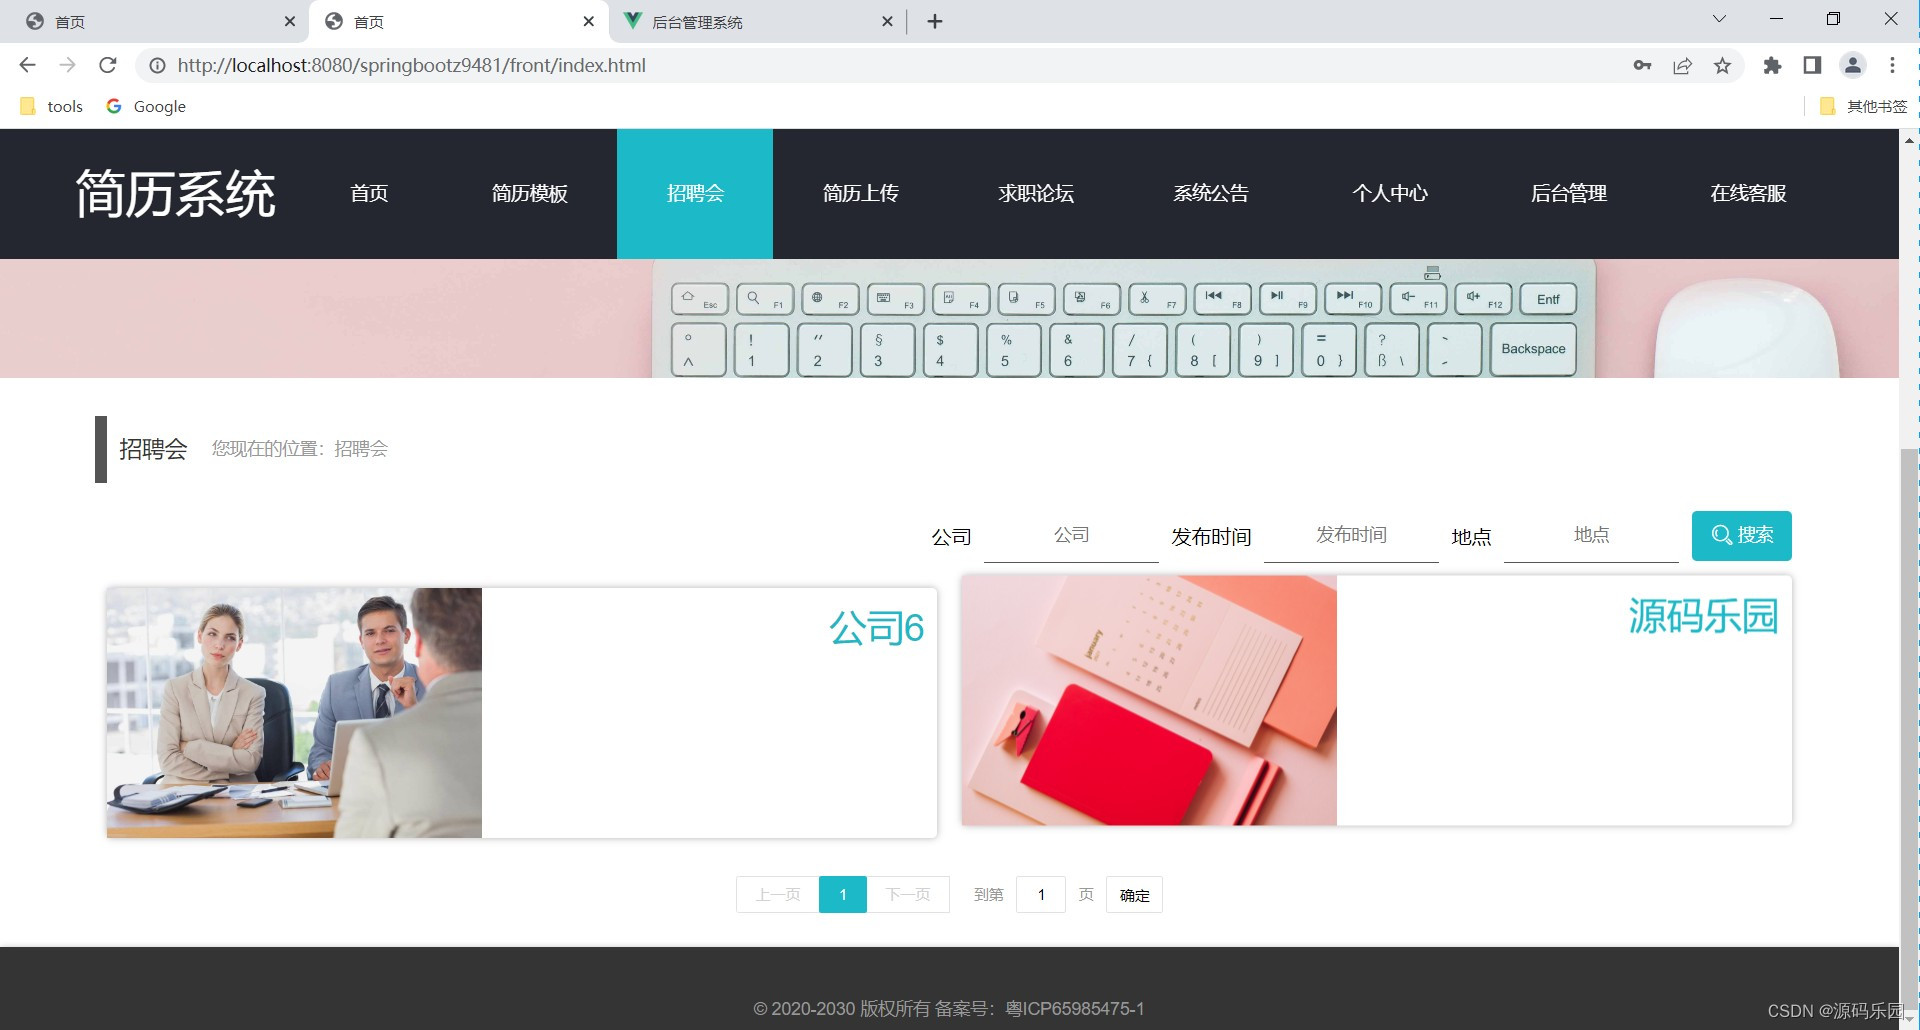
Task: Switch to the 后台管理系统 tab
Action: (700, 21)
